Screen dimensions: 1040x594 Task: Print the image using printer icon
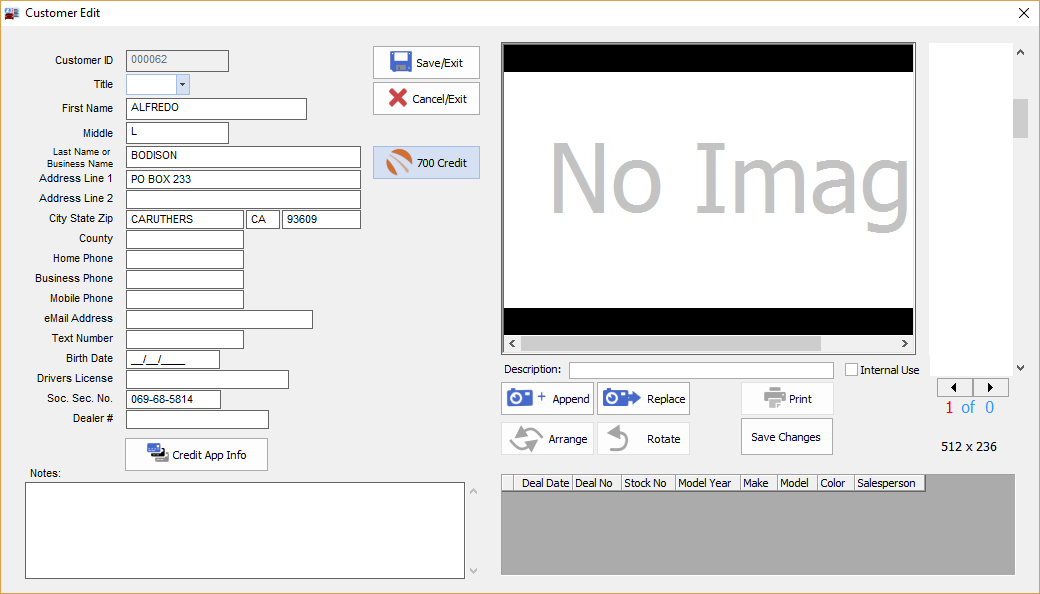[x=775, y=398]
